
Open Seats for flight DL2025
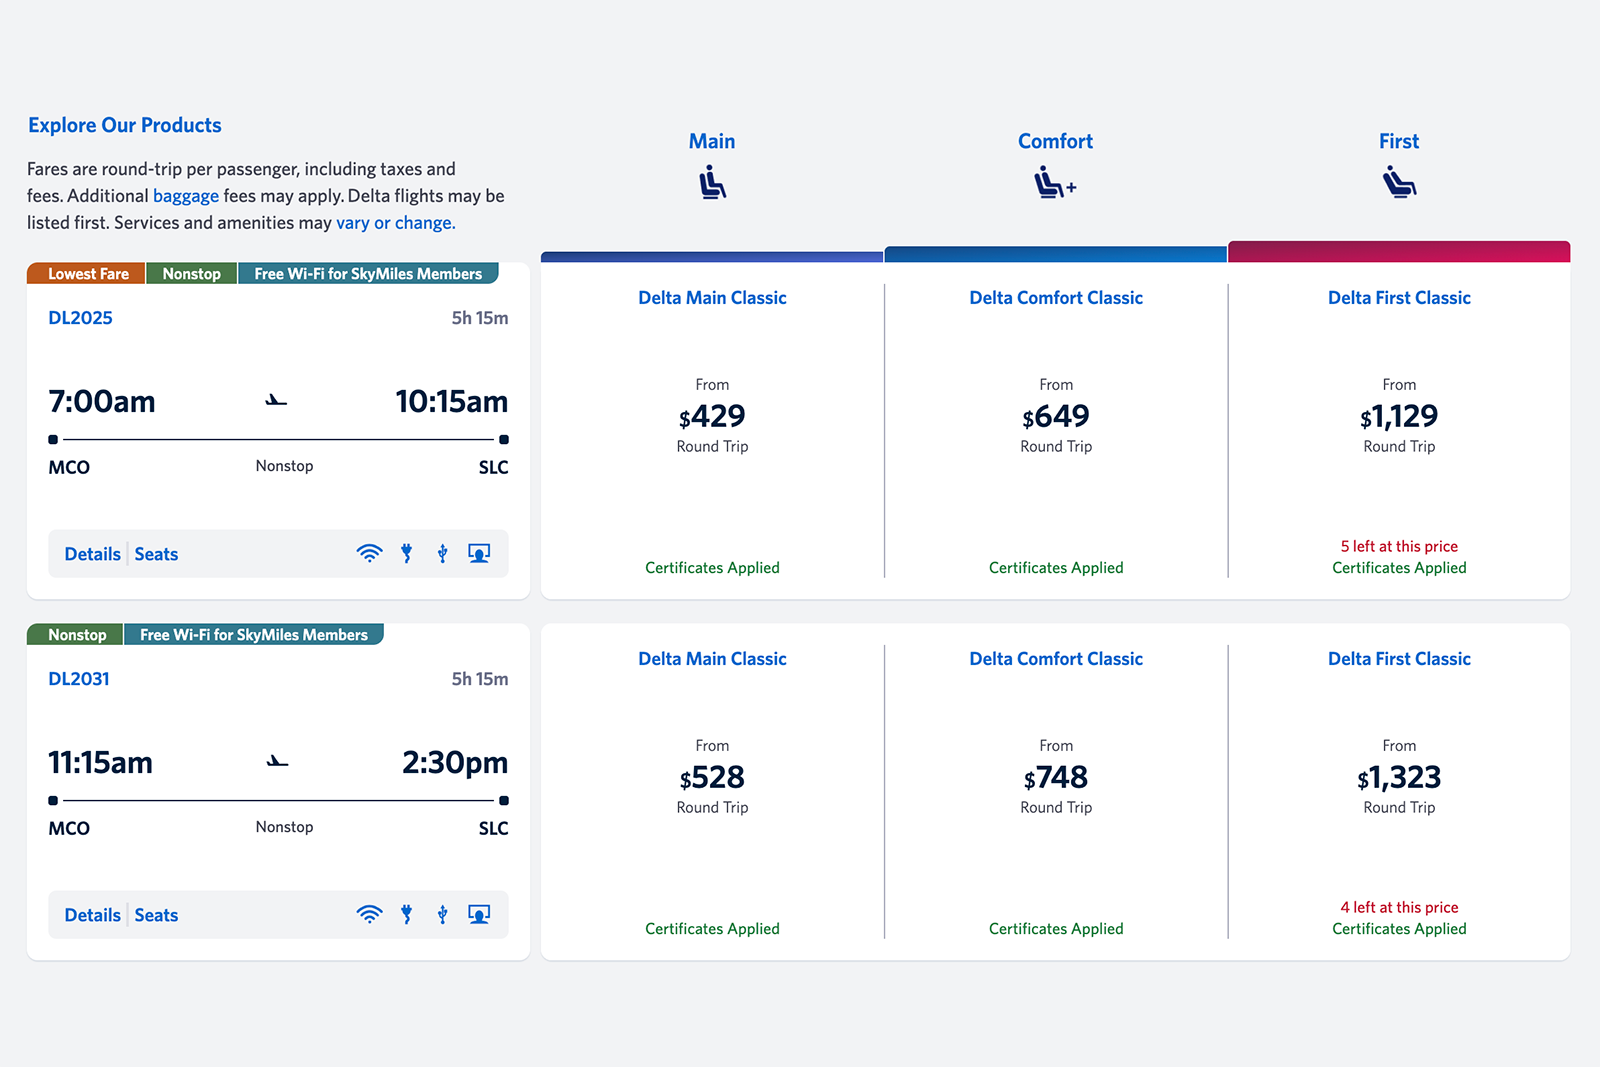tap(156, 554)
